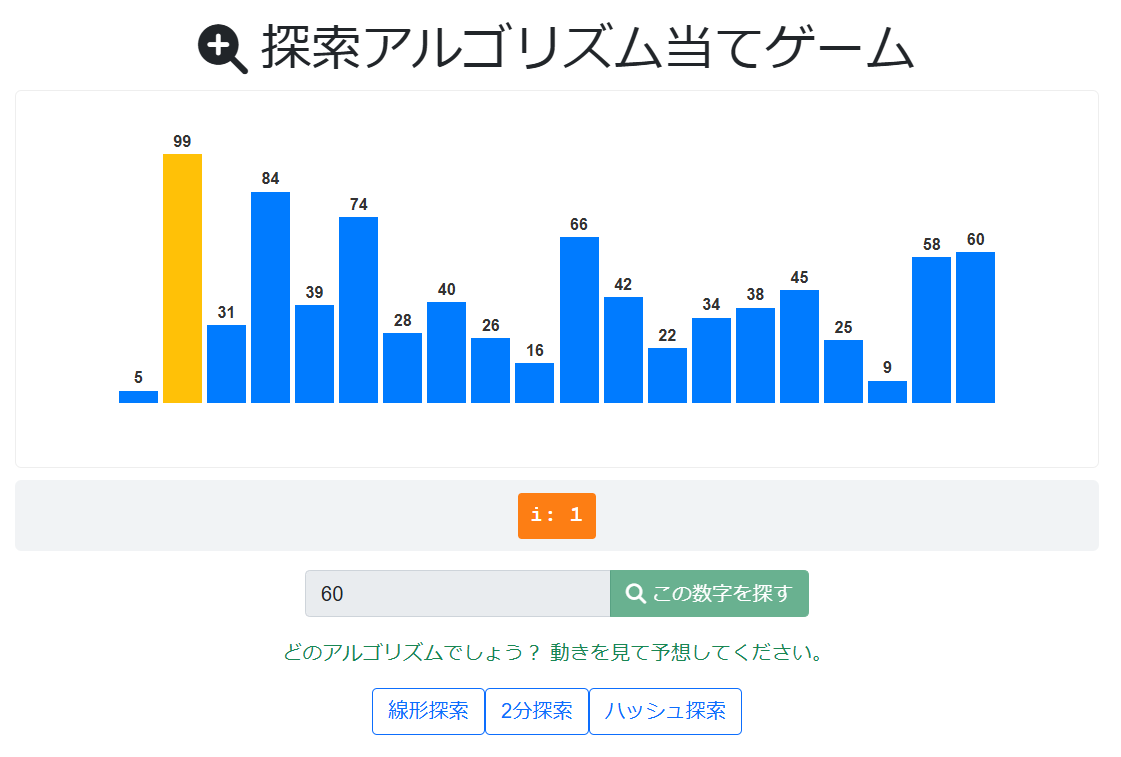Click the orange i: 1 index badge
1121x757 pixels.
click(x=557, y=516)
